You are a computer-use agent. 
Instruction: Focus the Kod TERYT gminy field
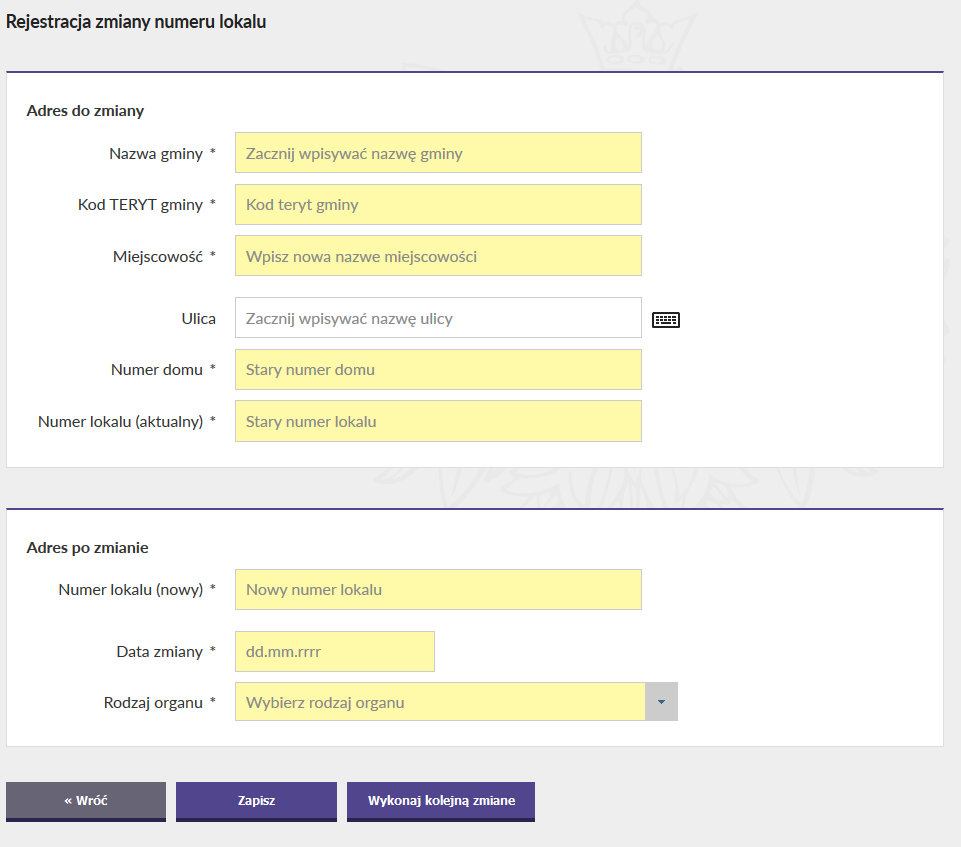(438, 204)
